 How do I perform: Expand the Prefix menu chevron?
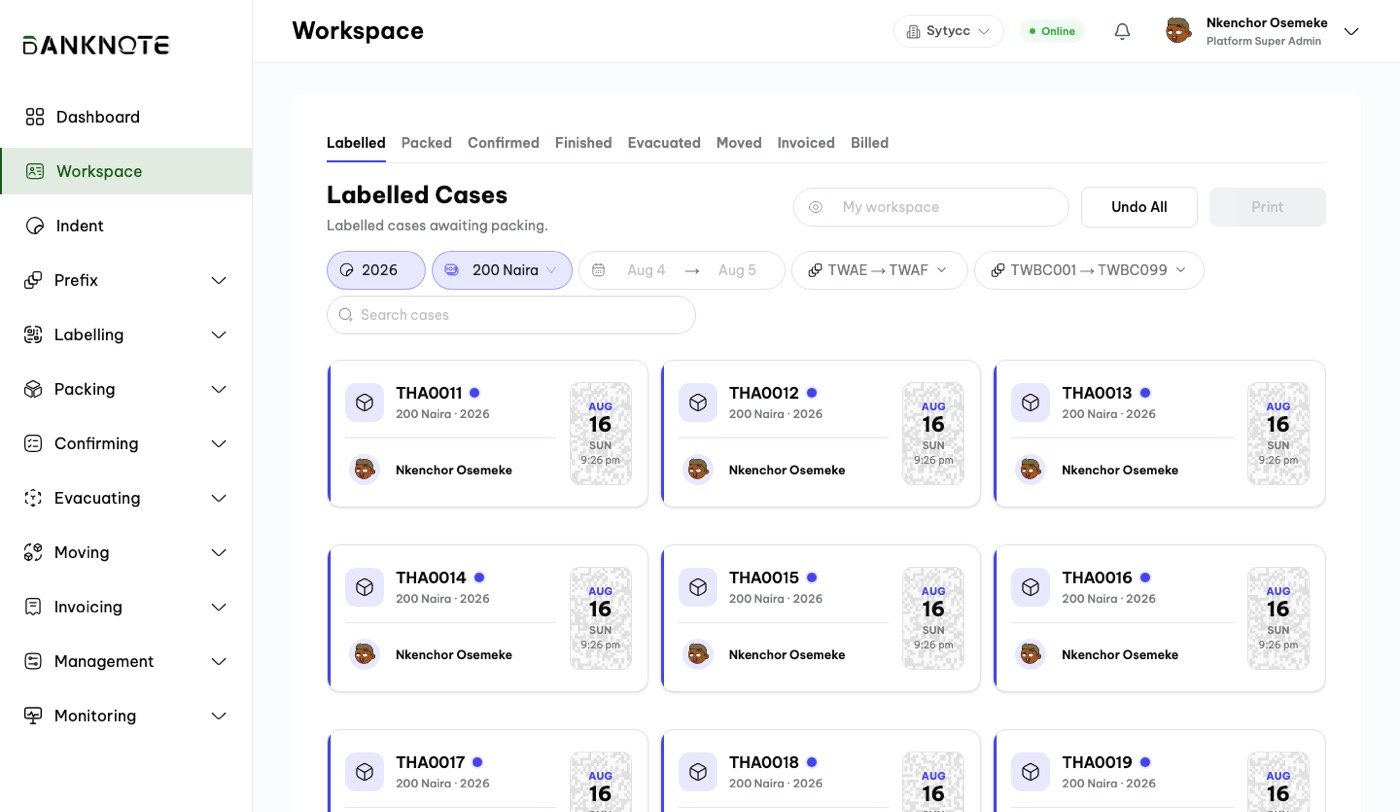click(x=219, y=281)
